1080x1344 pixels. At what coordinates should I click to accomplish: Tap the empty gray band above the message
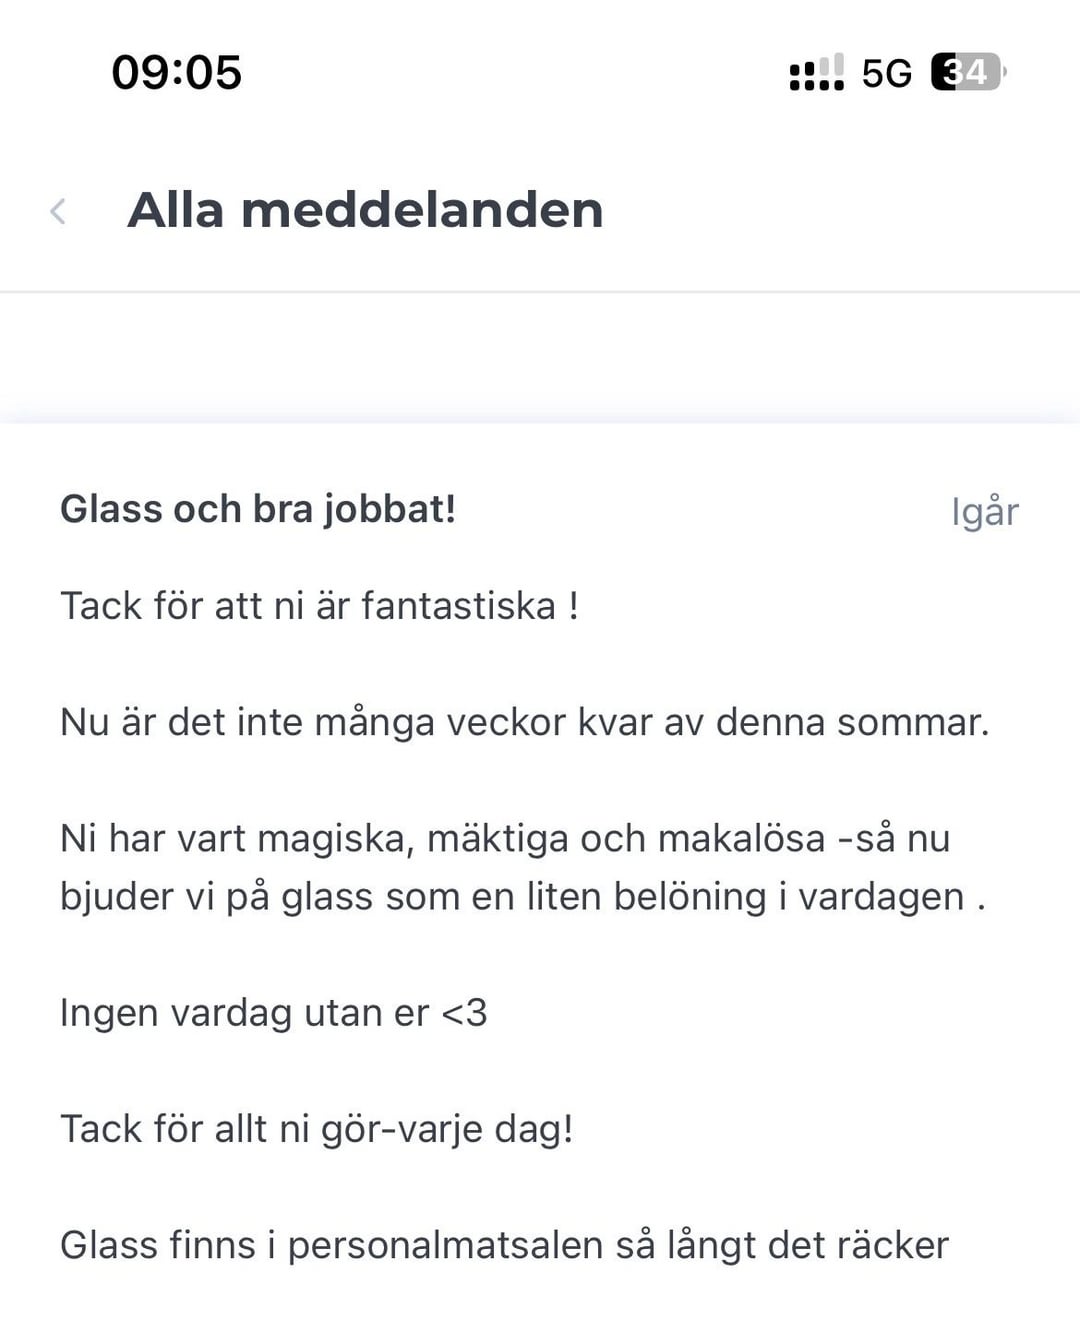coord(540,357)
